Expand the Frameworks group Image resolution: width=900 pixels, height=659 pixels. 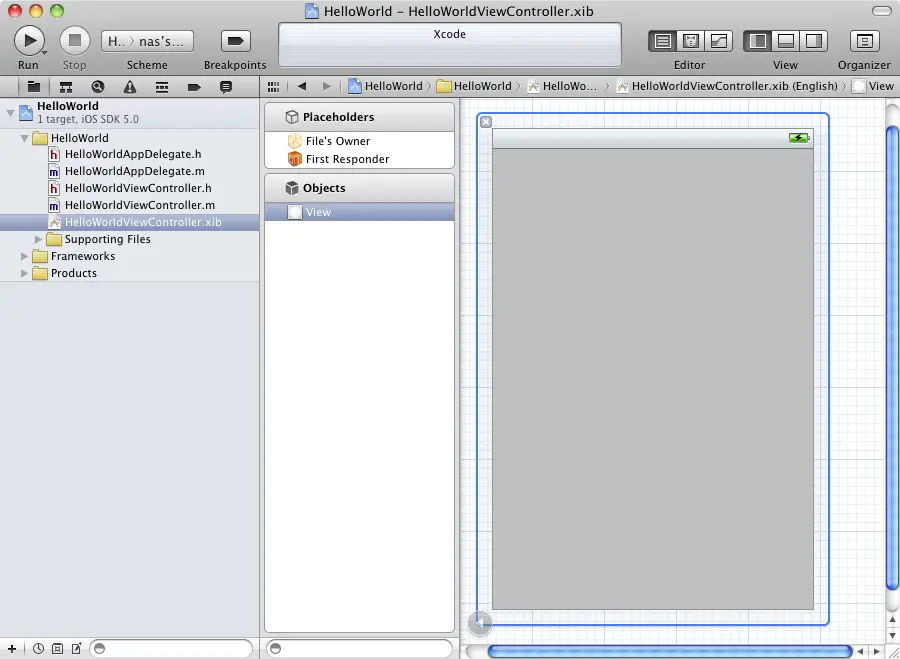click(25, 256)
